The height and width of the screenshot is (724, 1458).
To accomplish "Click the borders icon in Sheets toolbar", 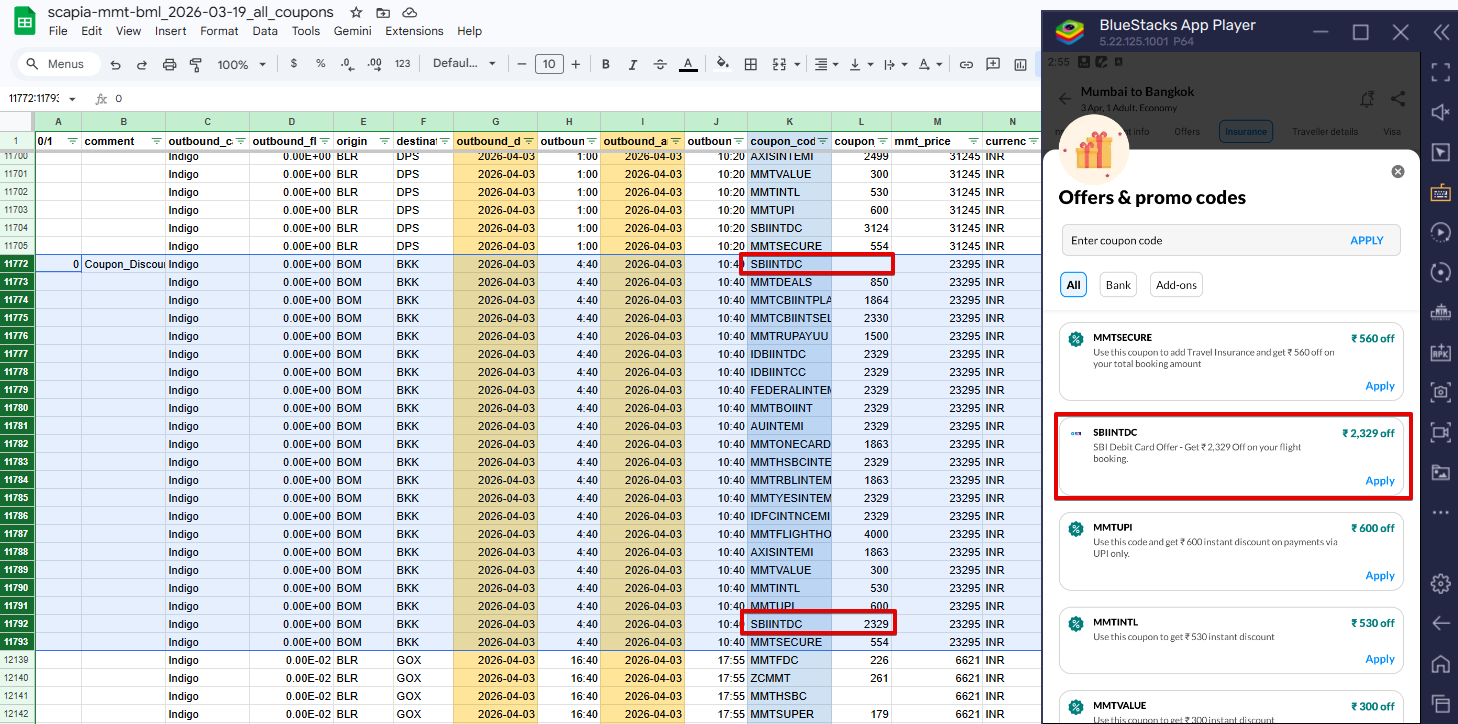I will tap(751, 64).
